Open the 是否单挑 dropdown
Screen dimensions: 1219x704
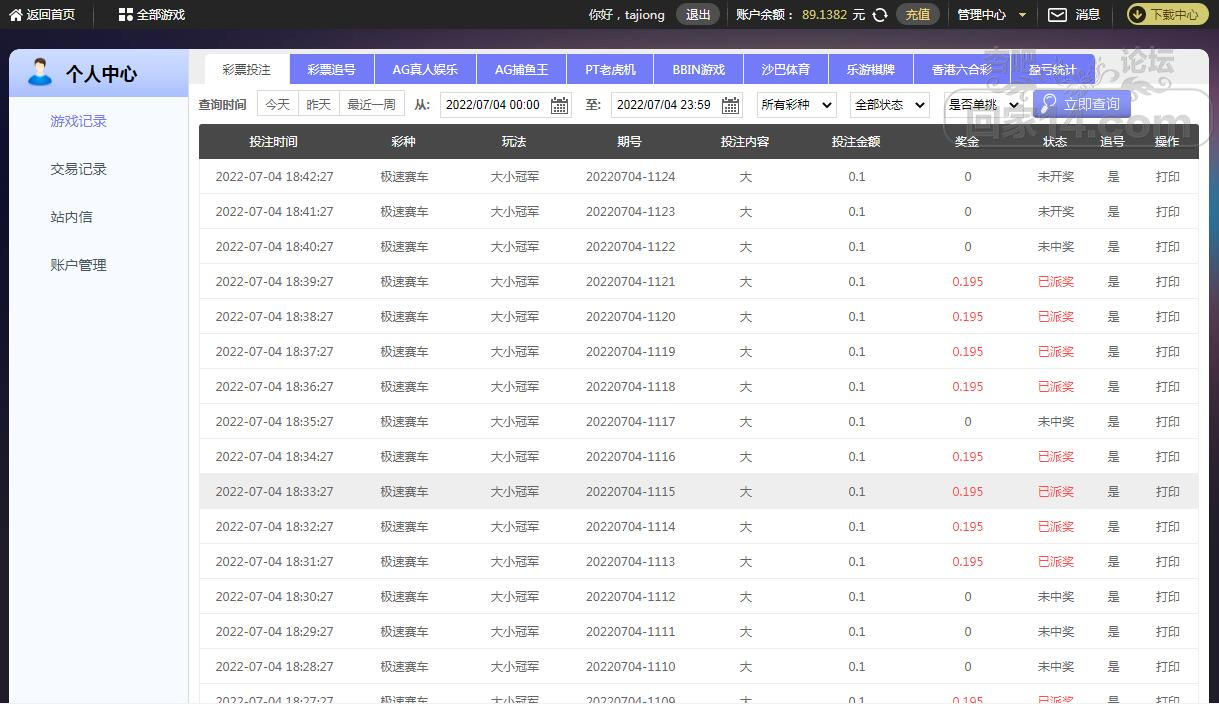coord(982,105)
